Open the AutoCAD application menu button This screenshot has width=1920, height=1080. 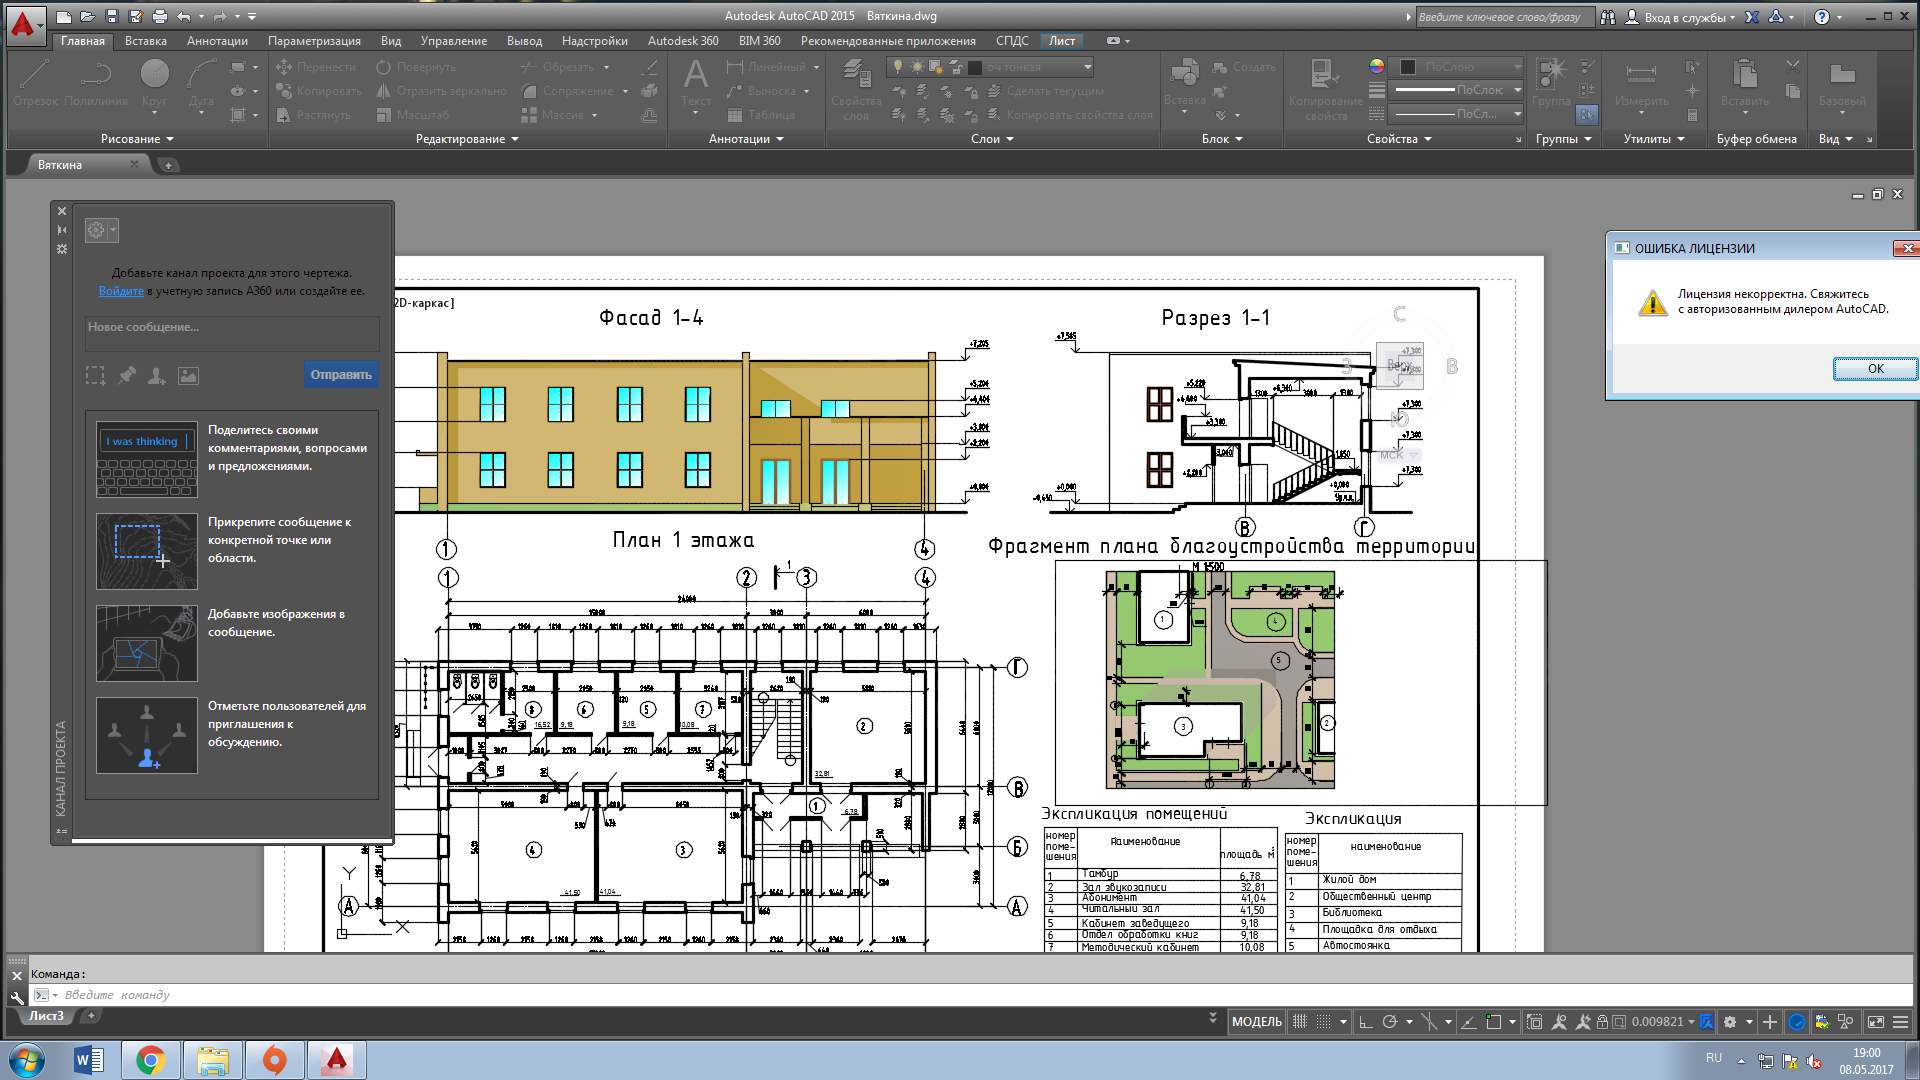(26, 25)
